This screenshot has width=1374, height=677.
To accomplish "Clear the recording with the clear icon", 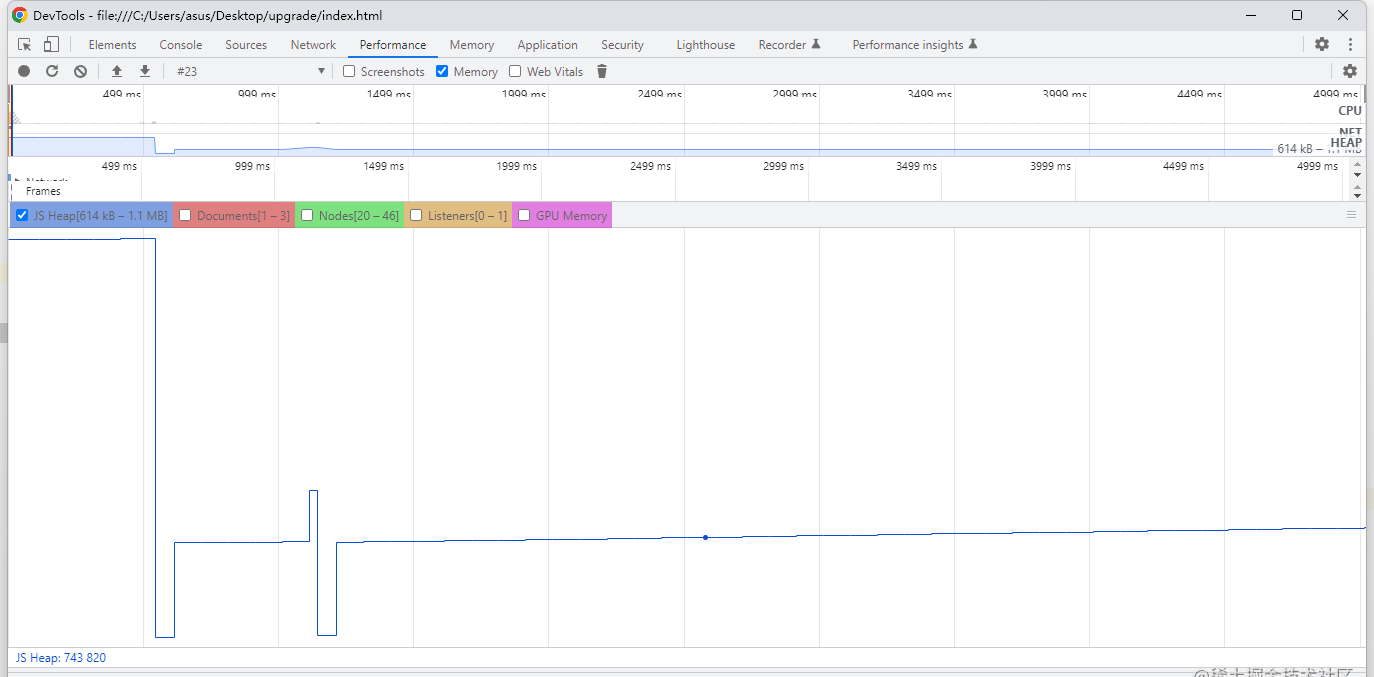I will click(80, 71).
